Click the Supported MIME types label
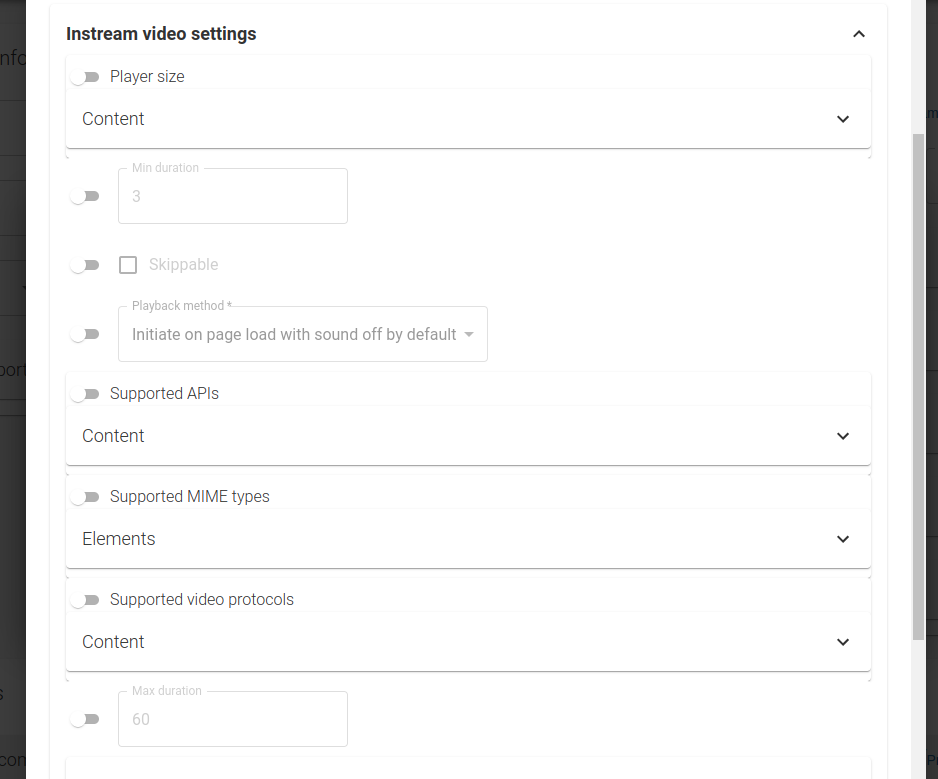Screen dimensions: 938x779 click(x=190, y=497)
